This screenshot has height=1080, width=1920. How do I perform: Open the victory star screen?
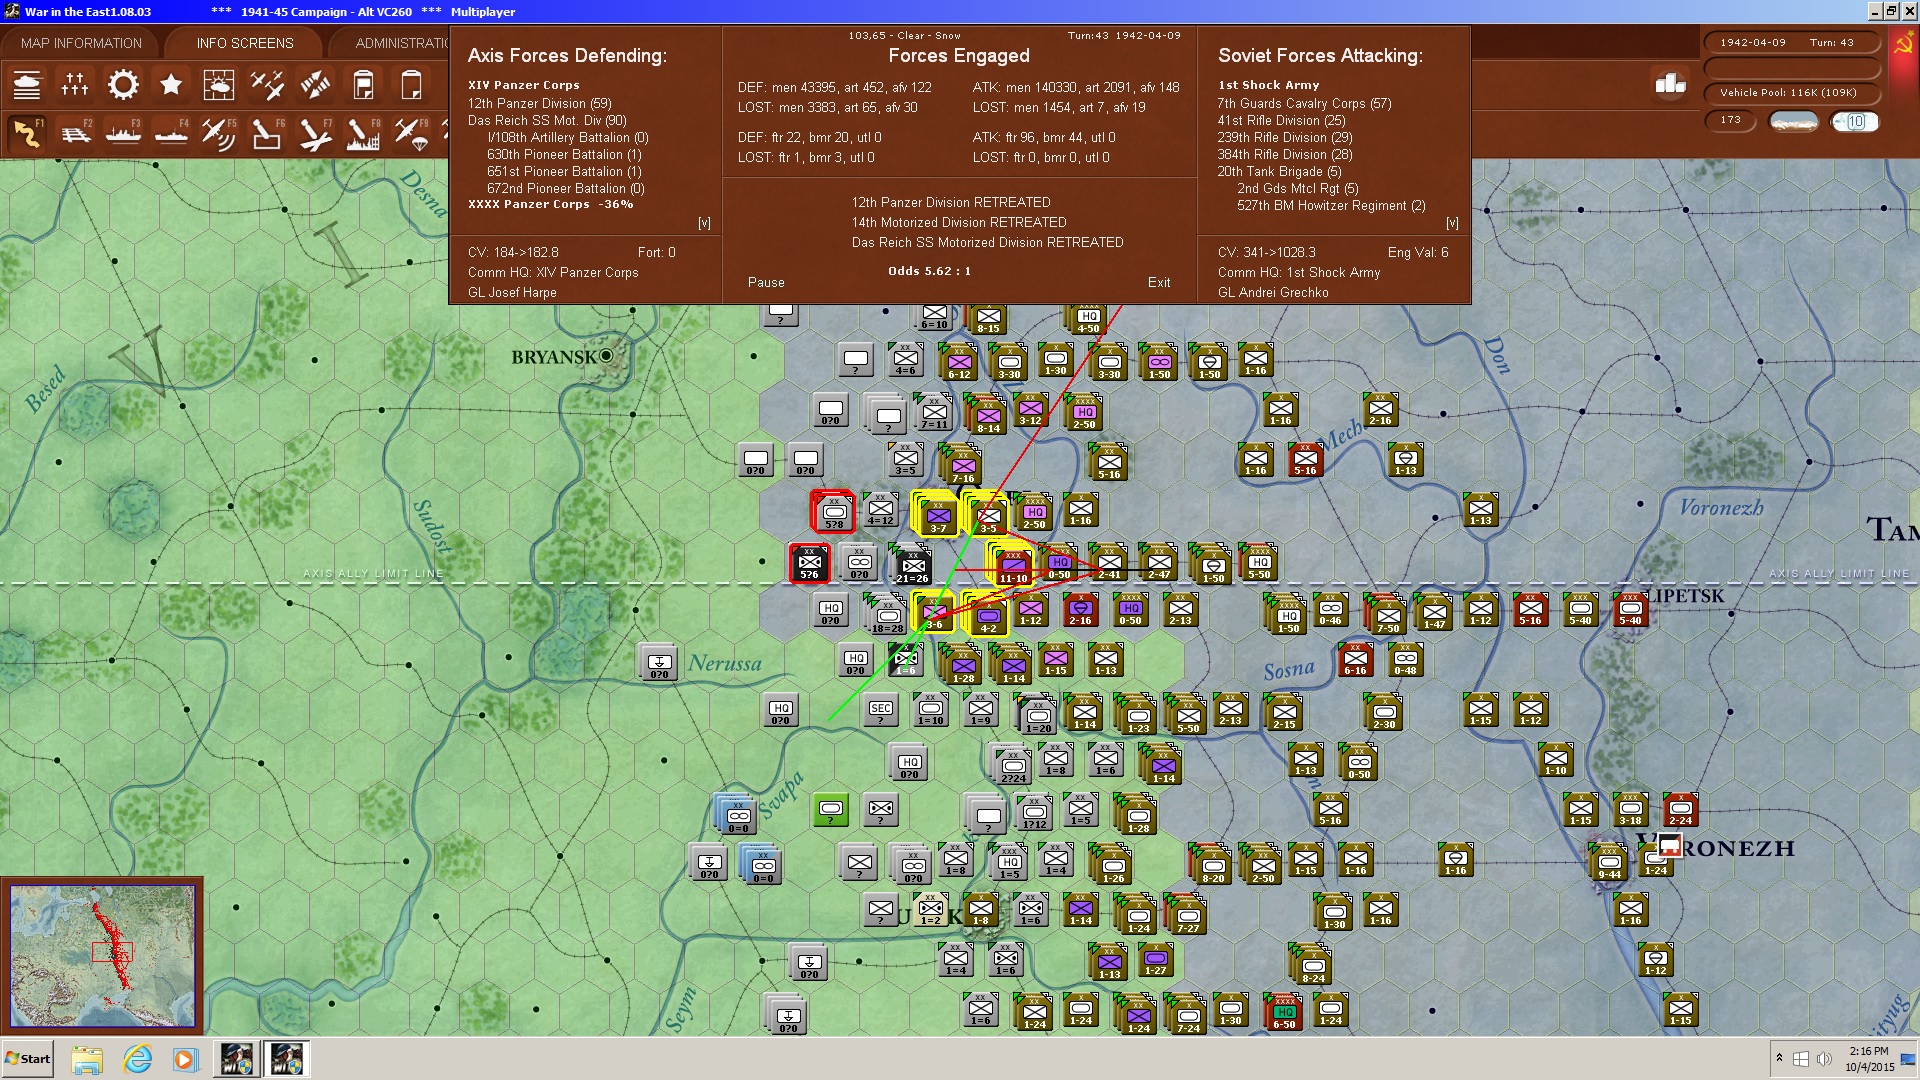coord(171,85)
